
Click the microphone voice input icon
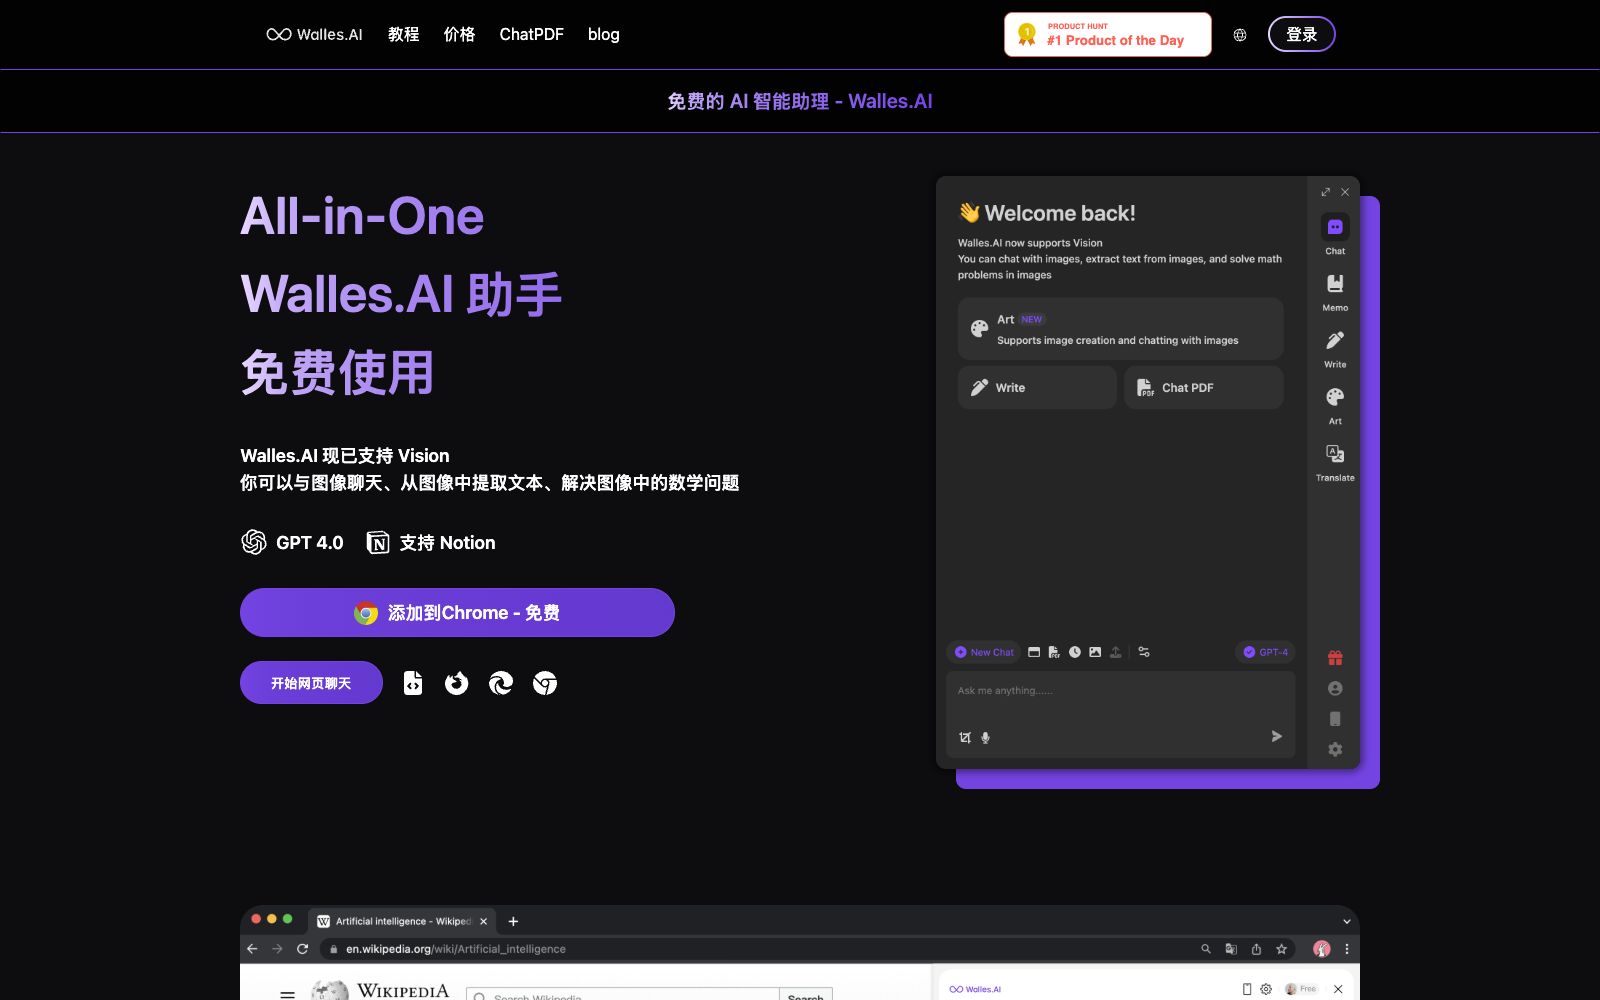point(985,737)
